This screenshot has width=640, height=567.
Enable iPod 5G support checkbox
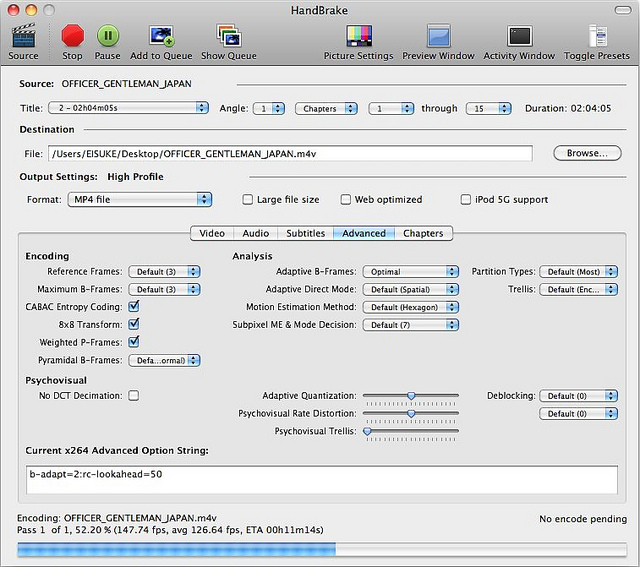point(465,200)
